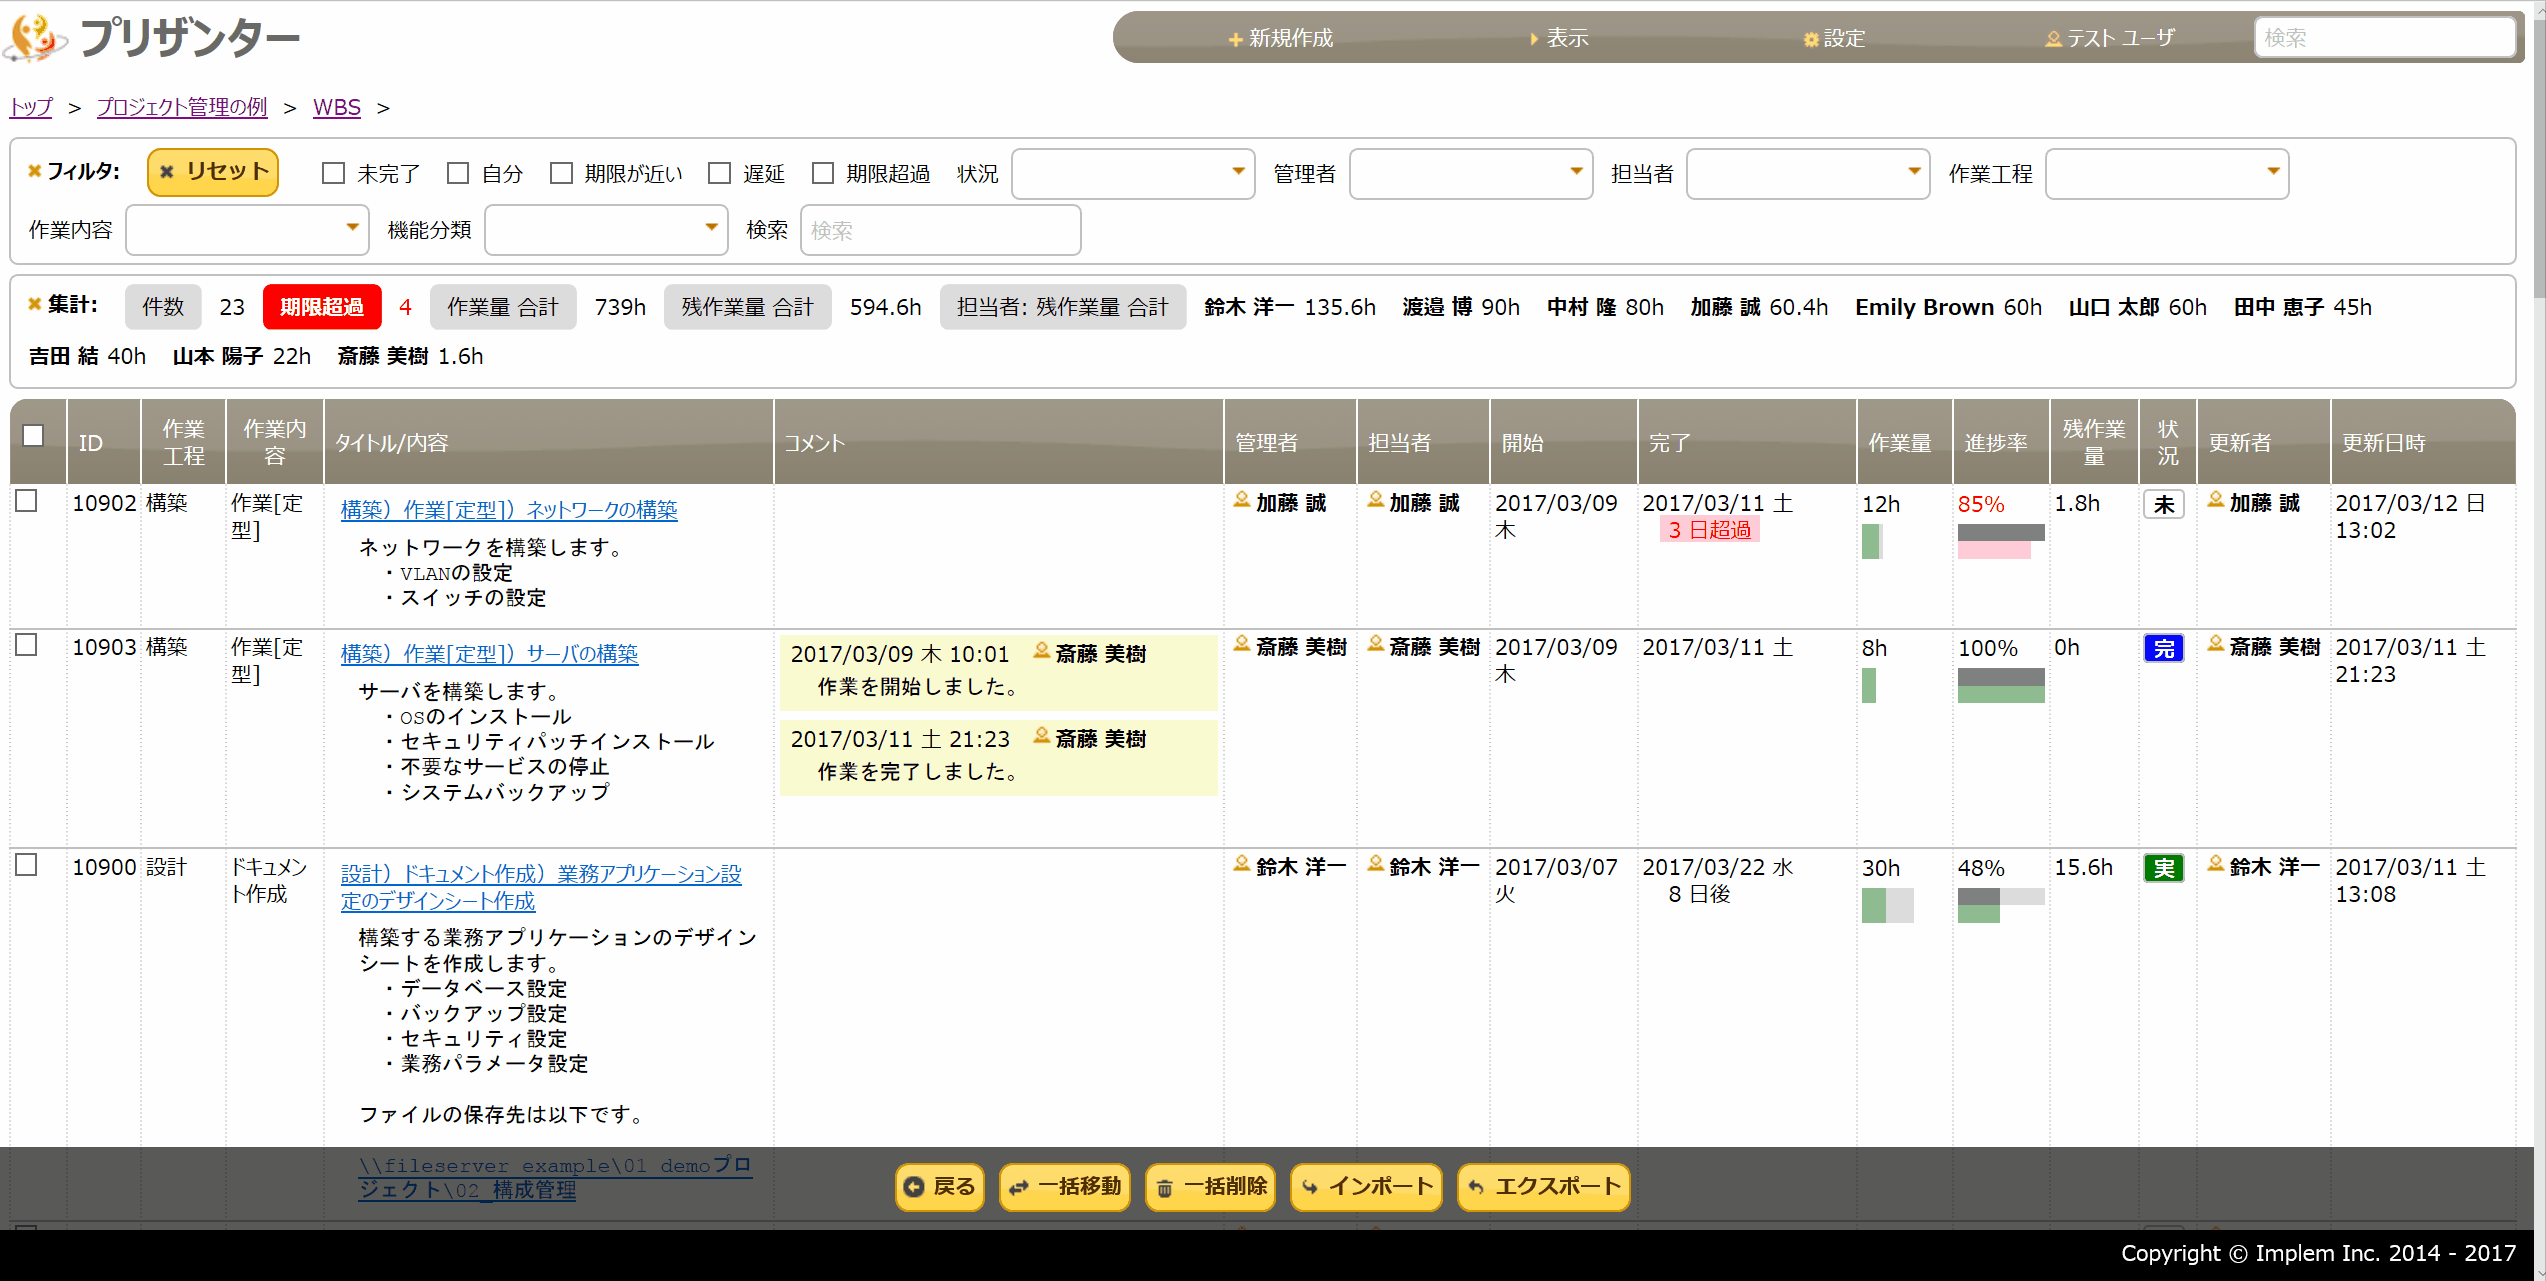The height and width of the screenshot is (1281, 2546).
Task: Focus the top-right 検索 search field
Action: pyautogui.click(x=2385, y=38)
